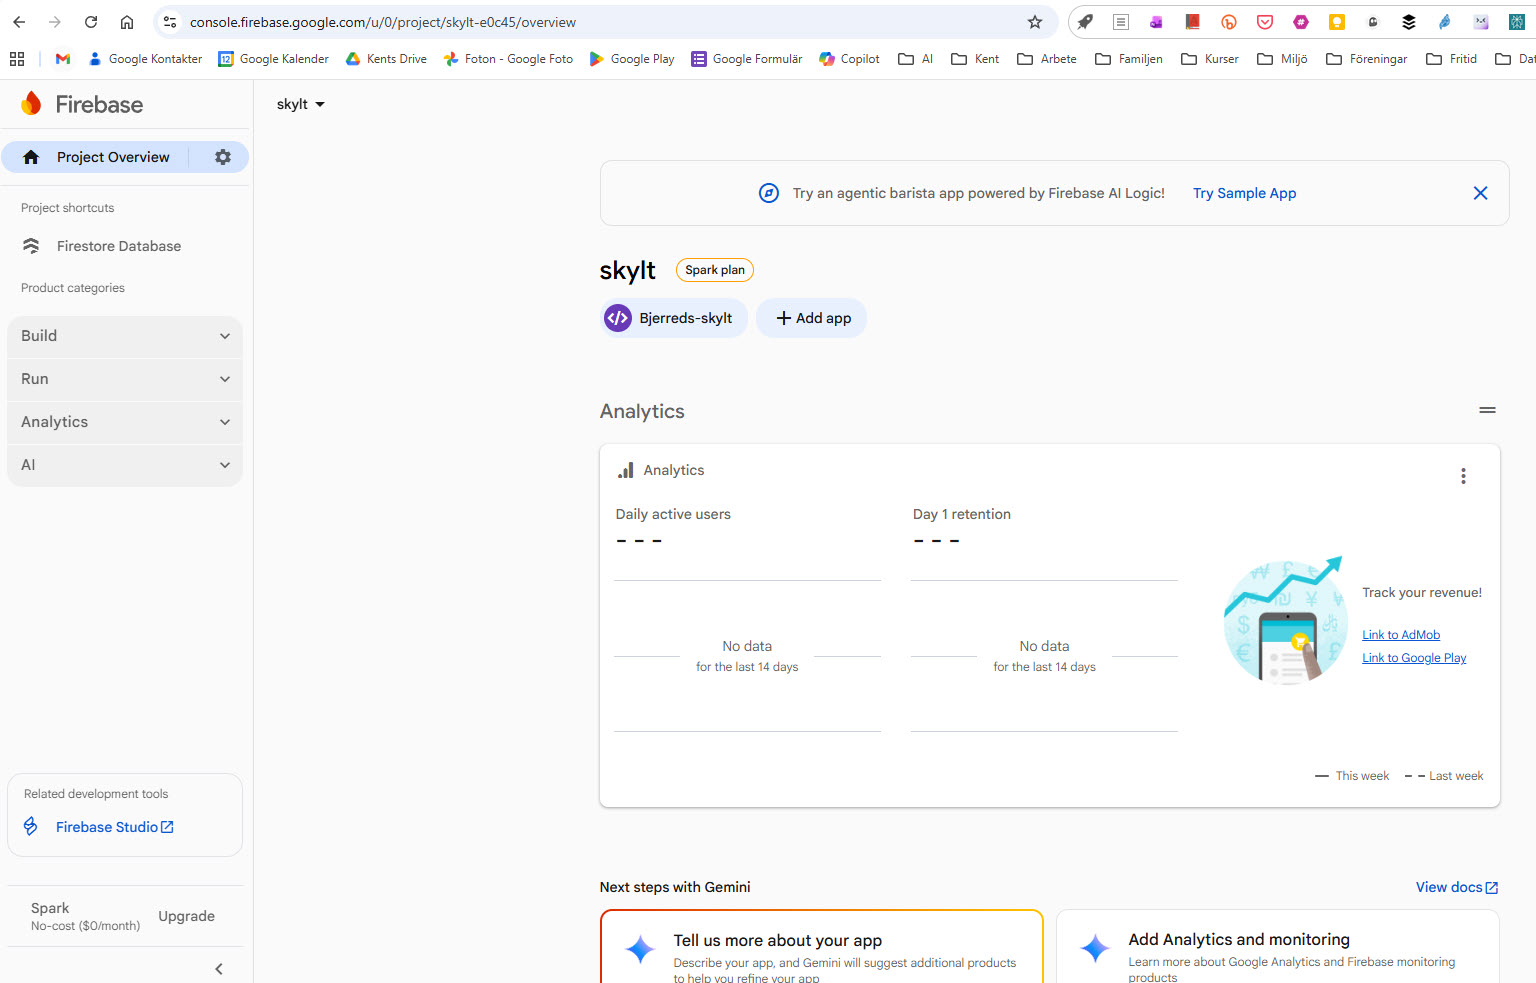The height and width of the screenshot is (983, 1536).
Task: Click the site information icon in address bar
Action: point(170,22)
